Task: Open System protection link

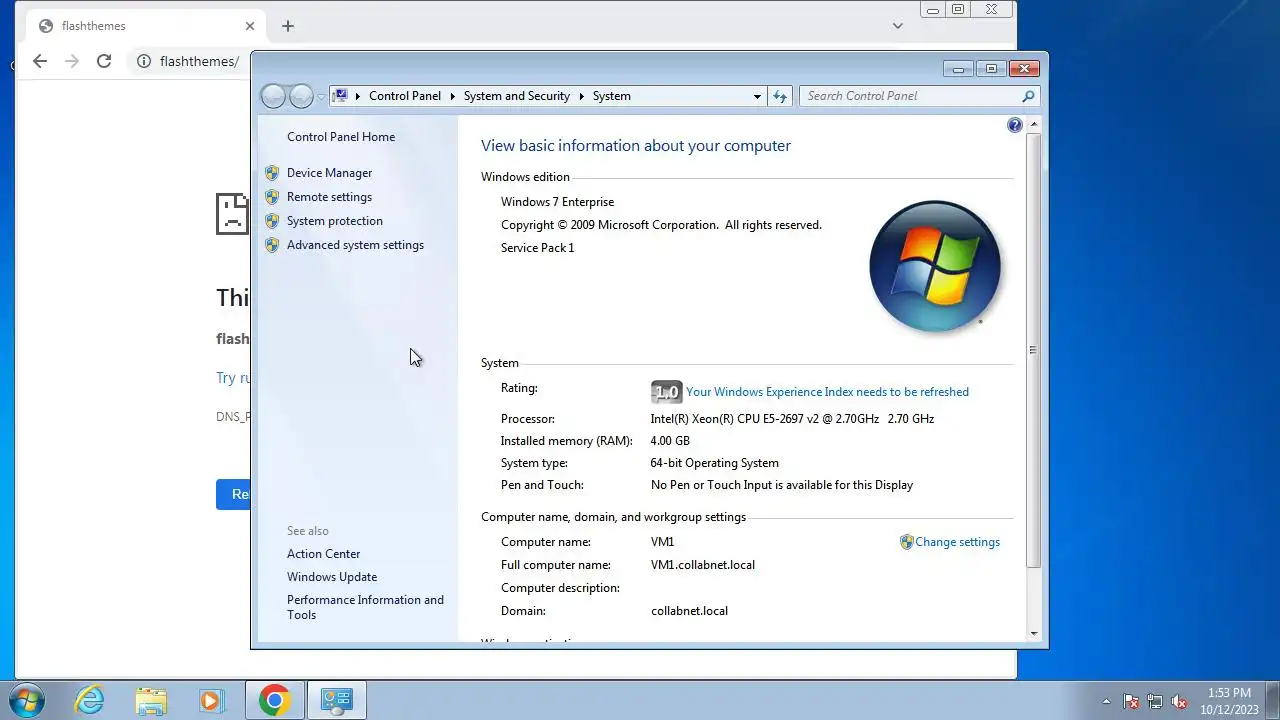Action: [x=334, y=221]
